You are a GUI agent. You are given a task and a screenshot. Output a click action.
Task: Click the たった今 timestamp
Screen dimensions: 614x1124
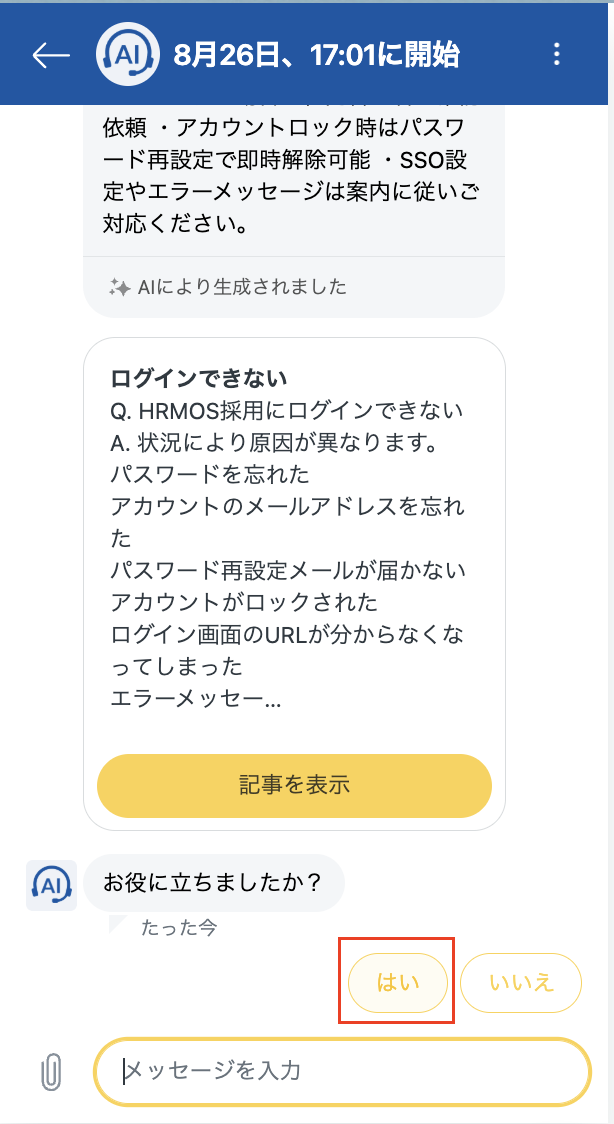pyautogui.click(x=179, y=928)
